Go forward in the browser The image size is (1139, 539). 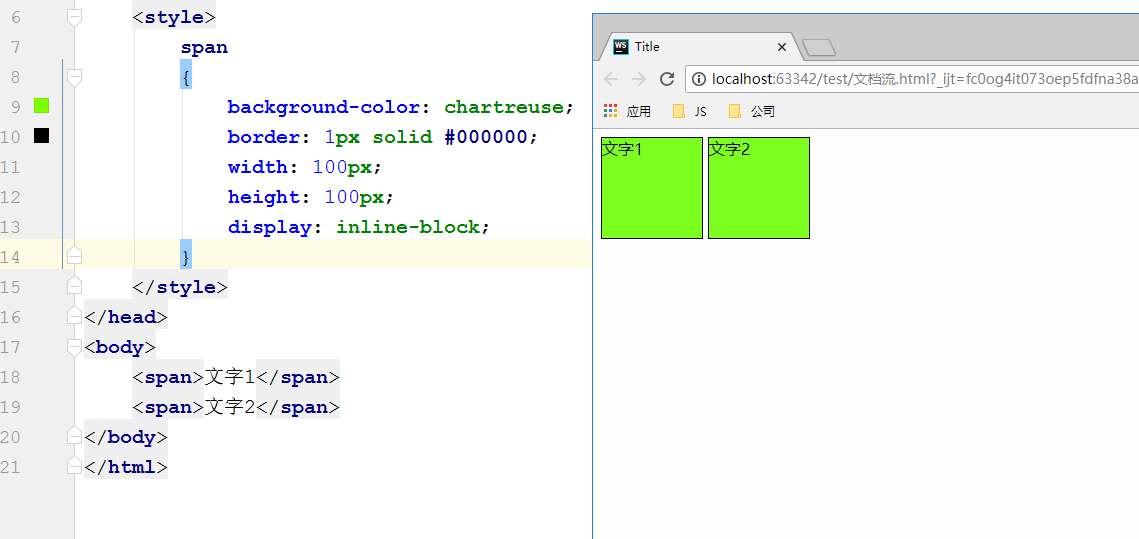tap(639, 79)
